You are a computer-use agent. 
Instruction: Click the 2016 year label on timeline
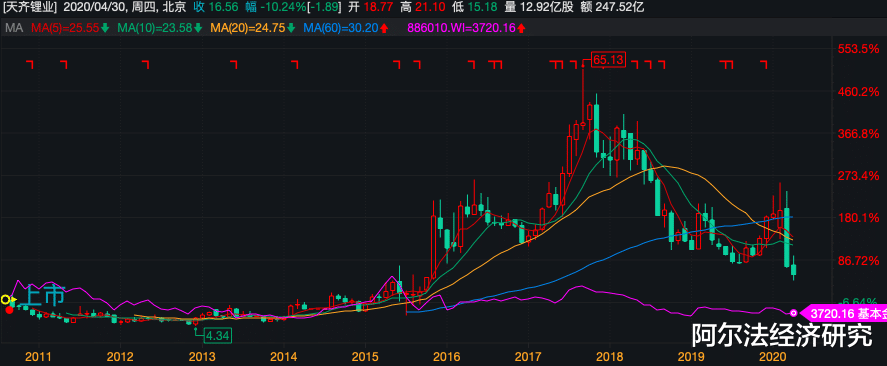tap(447, 356)
